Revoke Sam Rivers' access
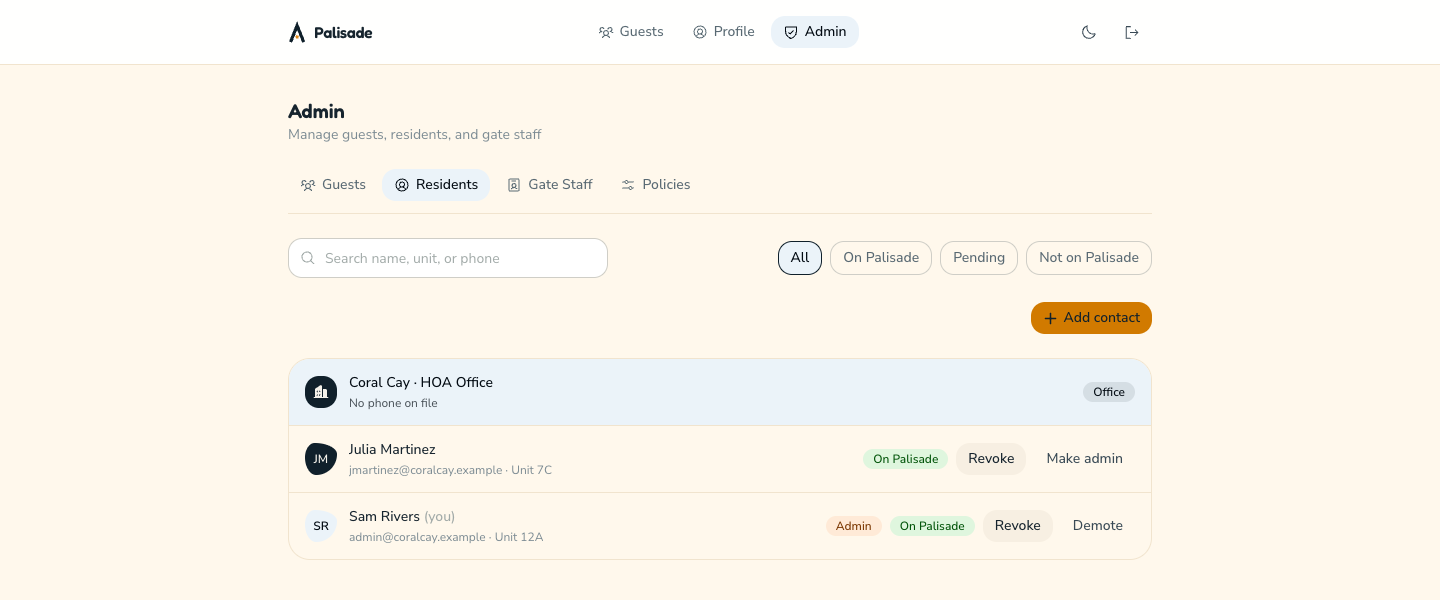 click(1018, 526)
